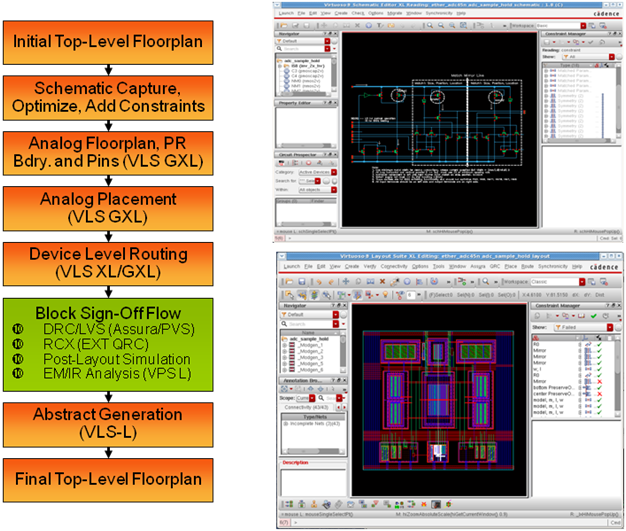The height and width of the screenshot is (531, 626).
Task: Click the open folder icon in Layout toolbar
Action: (x=289, y=281)
